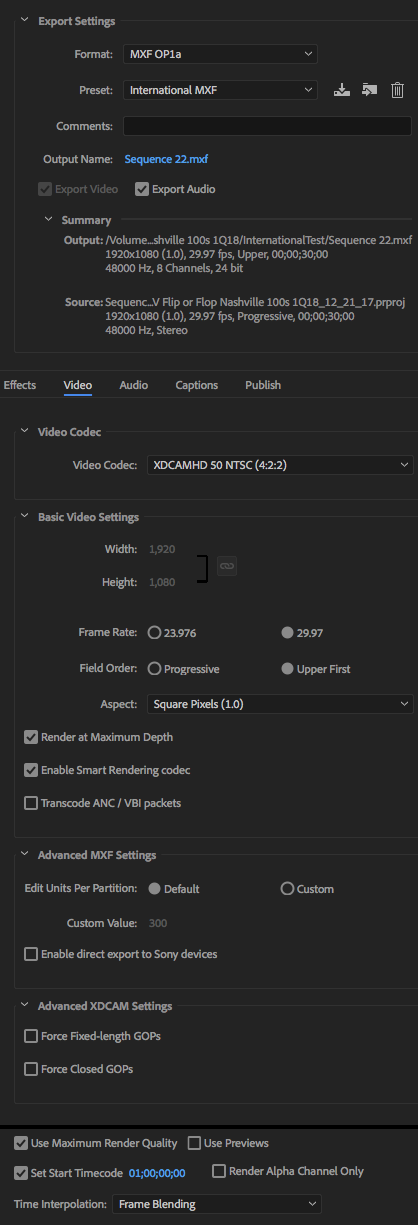
Task: Switch to the Audio tab
Action: point(133,385)
